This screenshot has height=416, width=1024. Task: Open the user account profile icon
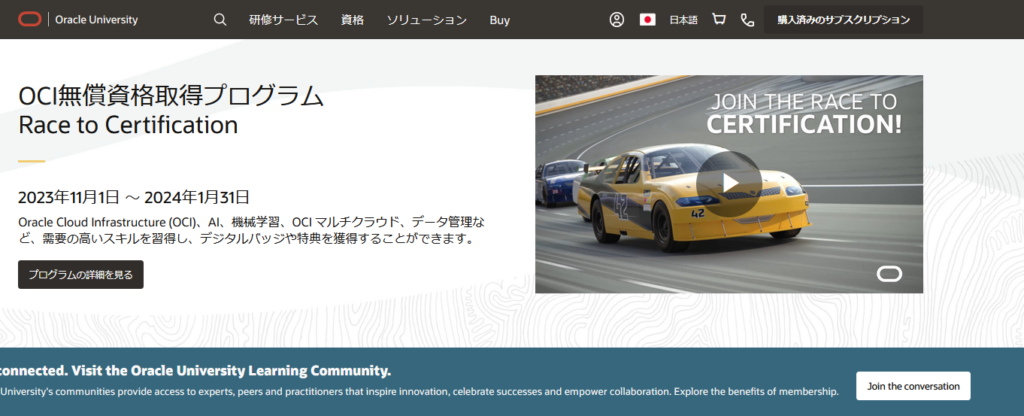pyautogui.click(x=617, y=20)
